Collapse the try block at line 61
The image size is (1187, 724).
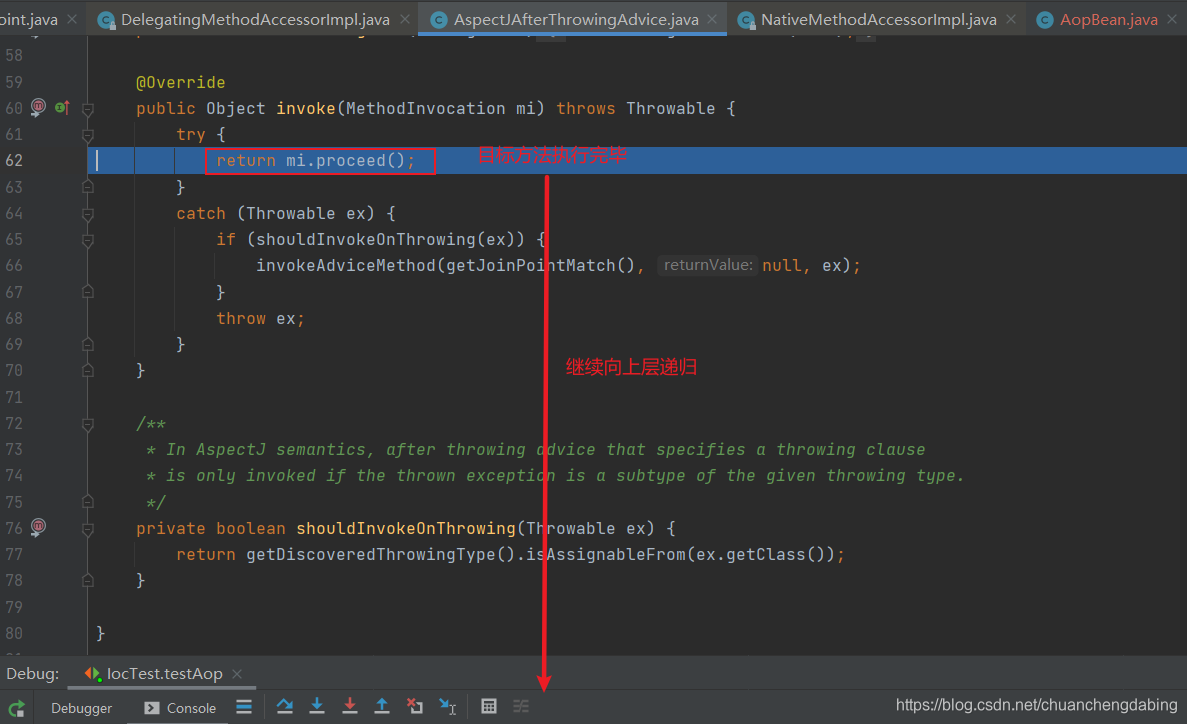tap(88, 135)
